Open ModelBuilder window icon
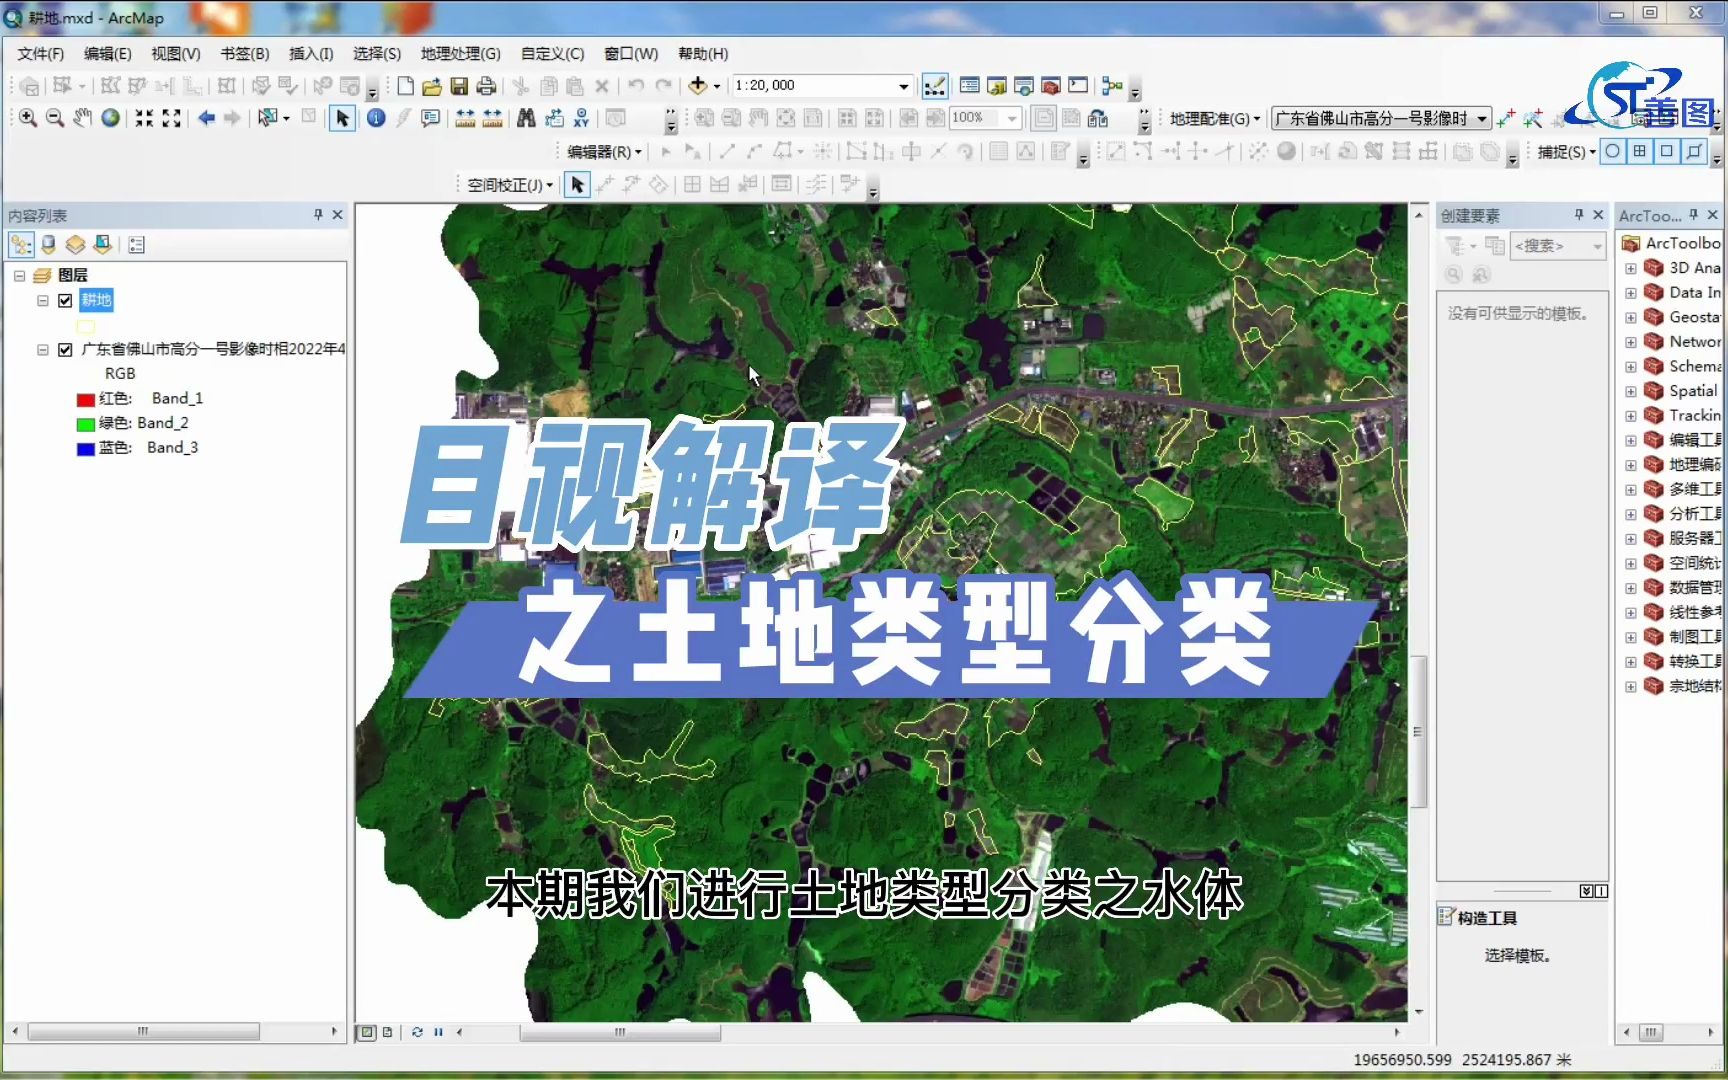 tap(1112, 86)
